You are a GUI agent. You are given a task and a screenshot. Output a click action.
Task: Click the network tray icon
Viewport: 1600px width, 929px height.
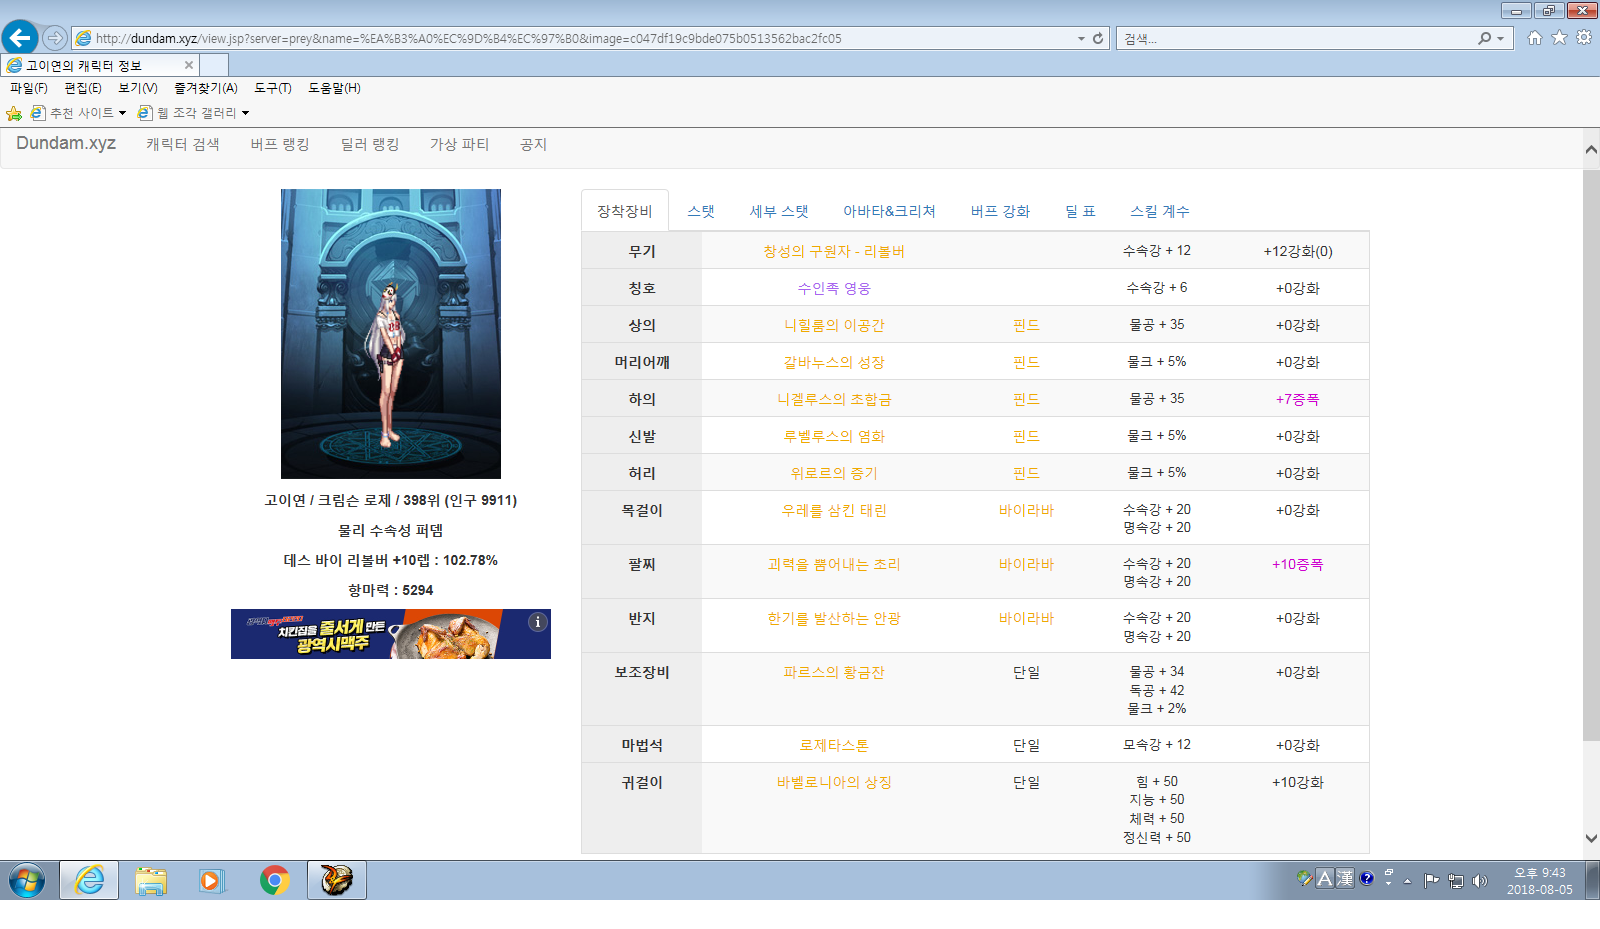(x=1456, y=881)
